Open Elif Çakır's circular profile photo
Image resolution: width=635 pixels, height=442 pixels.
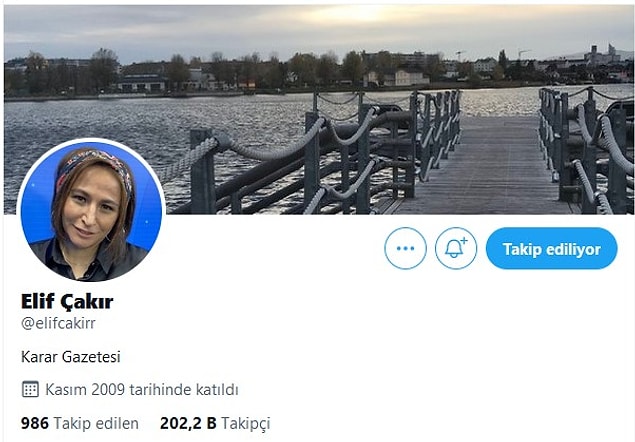[91, 211]
